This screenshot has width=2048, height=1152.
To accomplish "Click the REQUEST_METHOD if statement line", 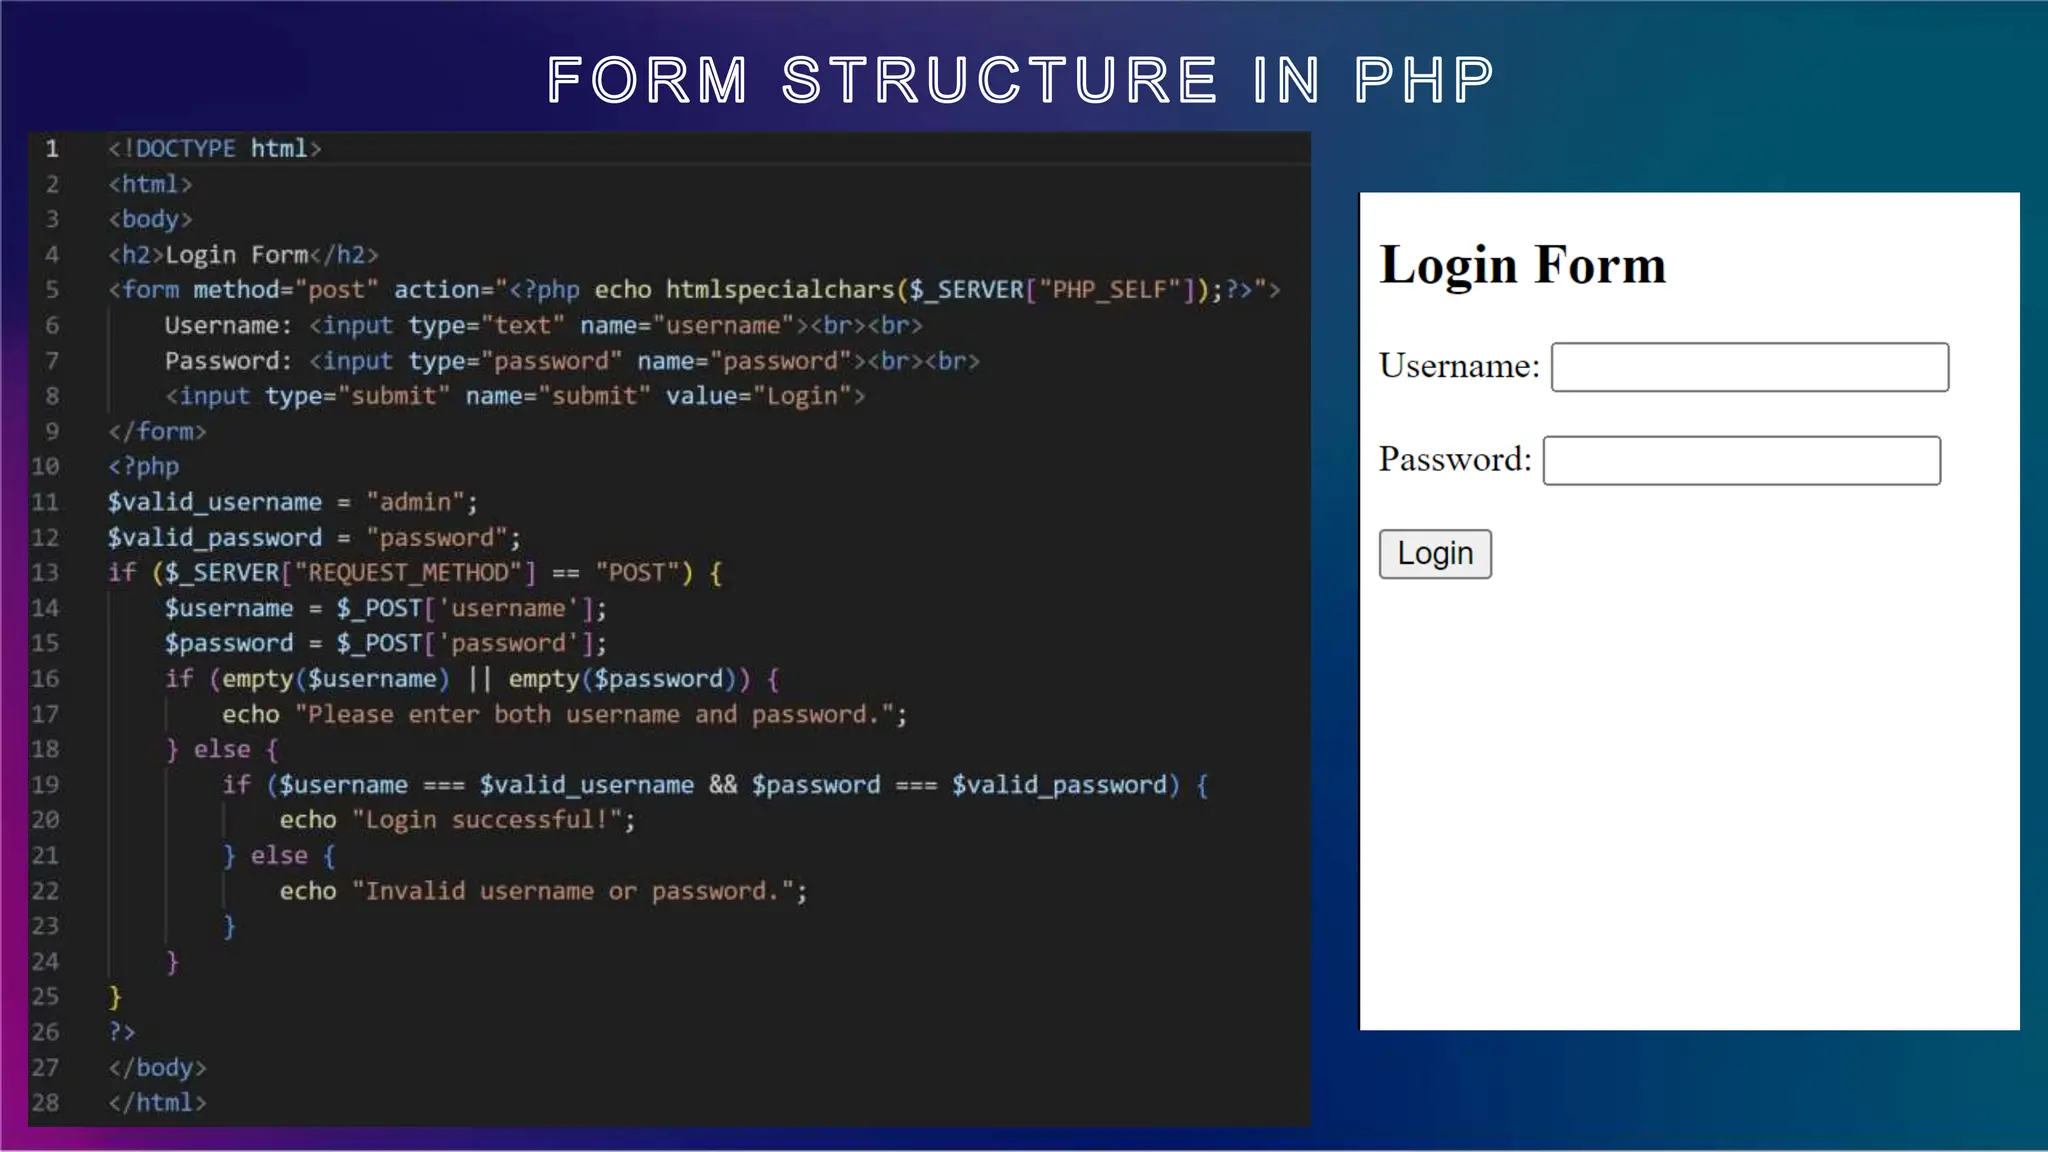I will point(415,573).
